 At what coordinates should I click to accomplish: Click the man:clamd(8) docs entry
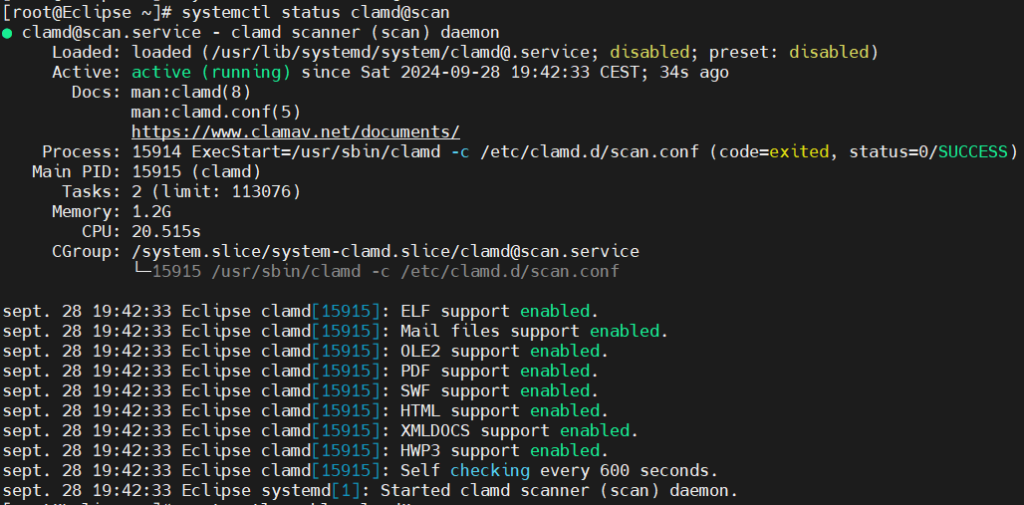(x=191, y=92)
